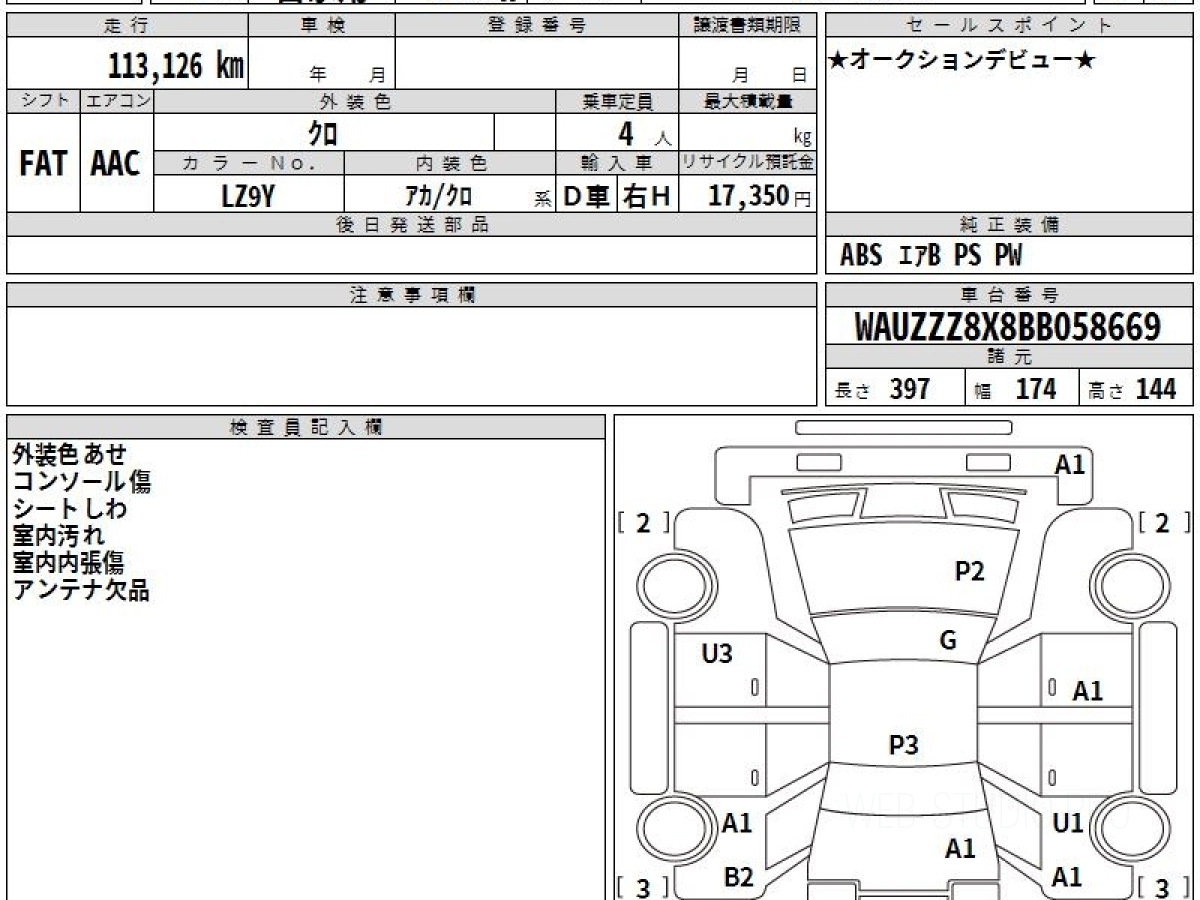Select the equipment list ABS エアB PS PW

point(931,256)
